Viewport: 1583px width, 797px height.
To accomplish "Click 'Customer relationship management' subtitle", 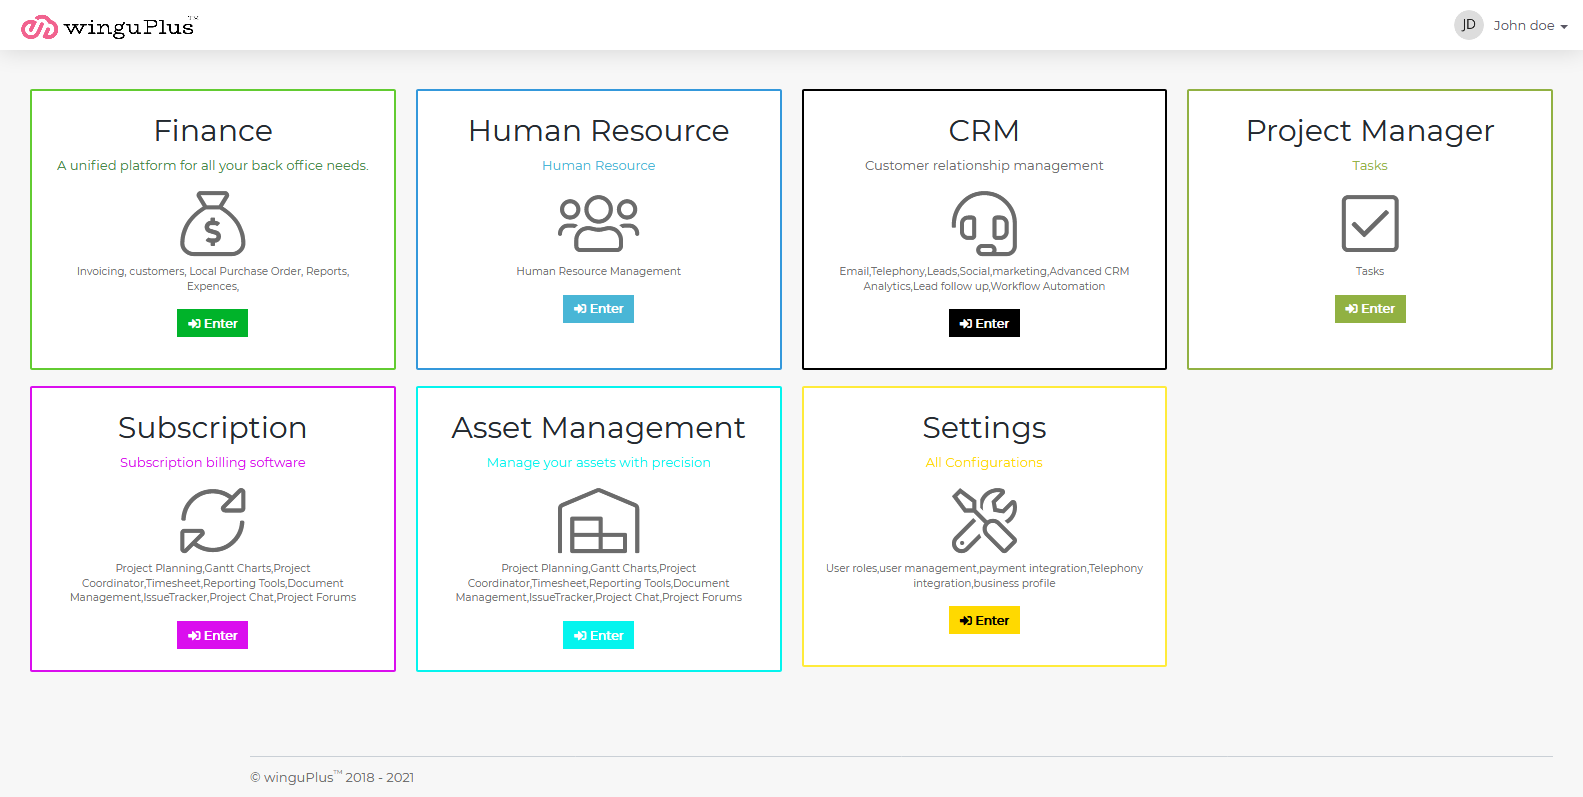I will (984, 165).
